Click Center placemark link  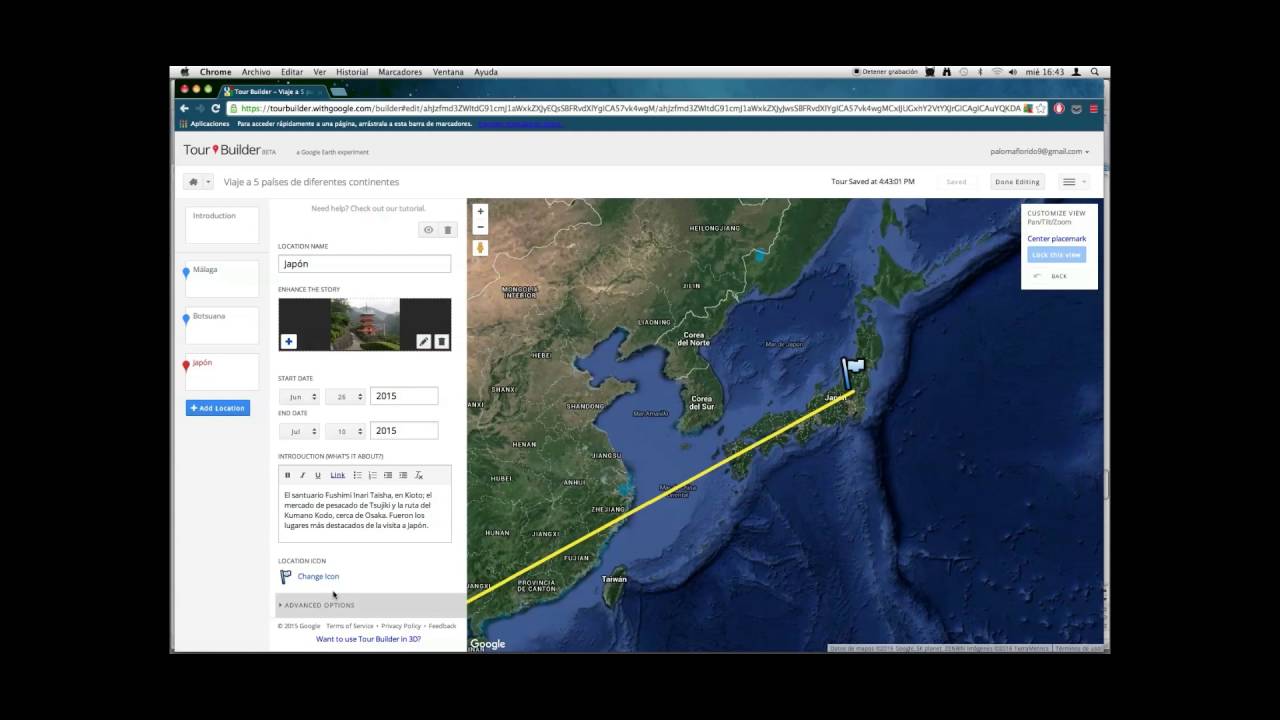[x=1056, y=239]
